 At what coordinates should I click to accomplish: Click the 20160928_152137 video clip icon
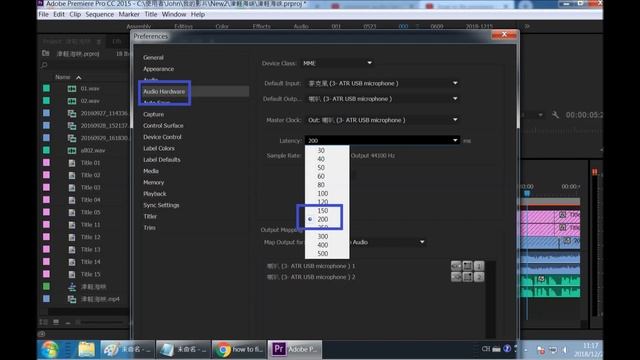[72, 126]
